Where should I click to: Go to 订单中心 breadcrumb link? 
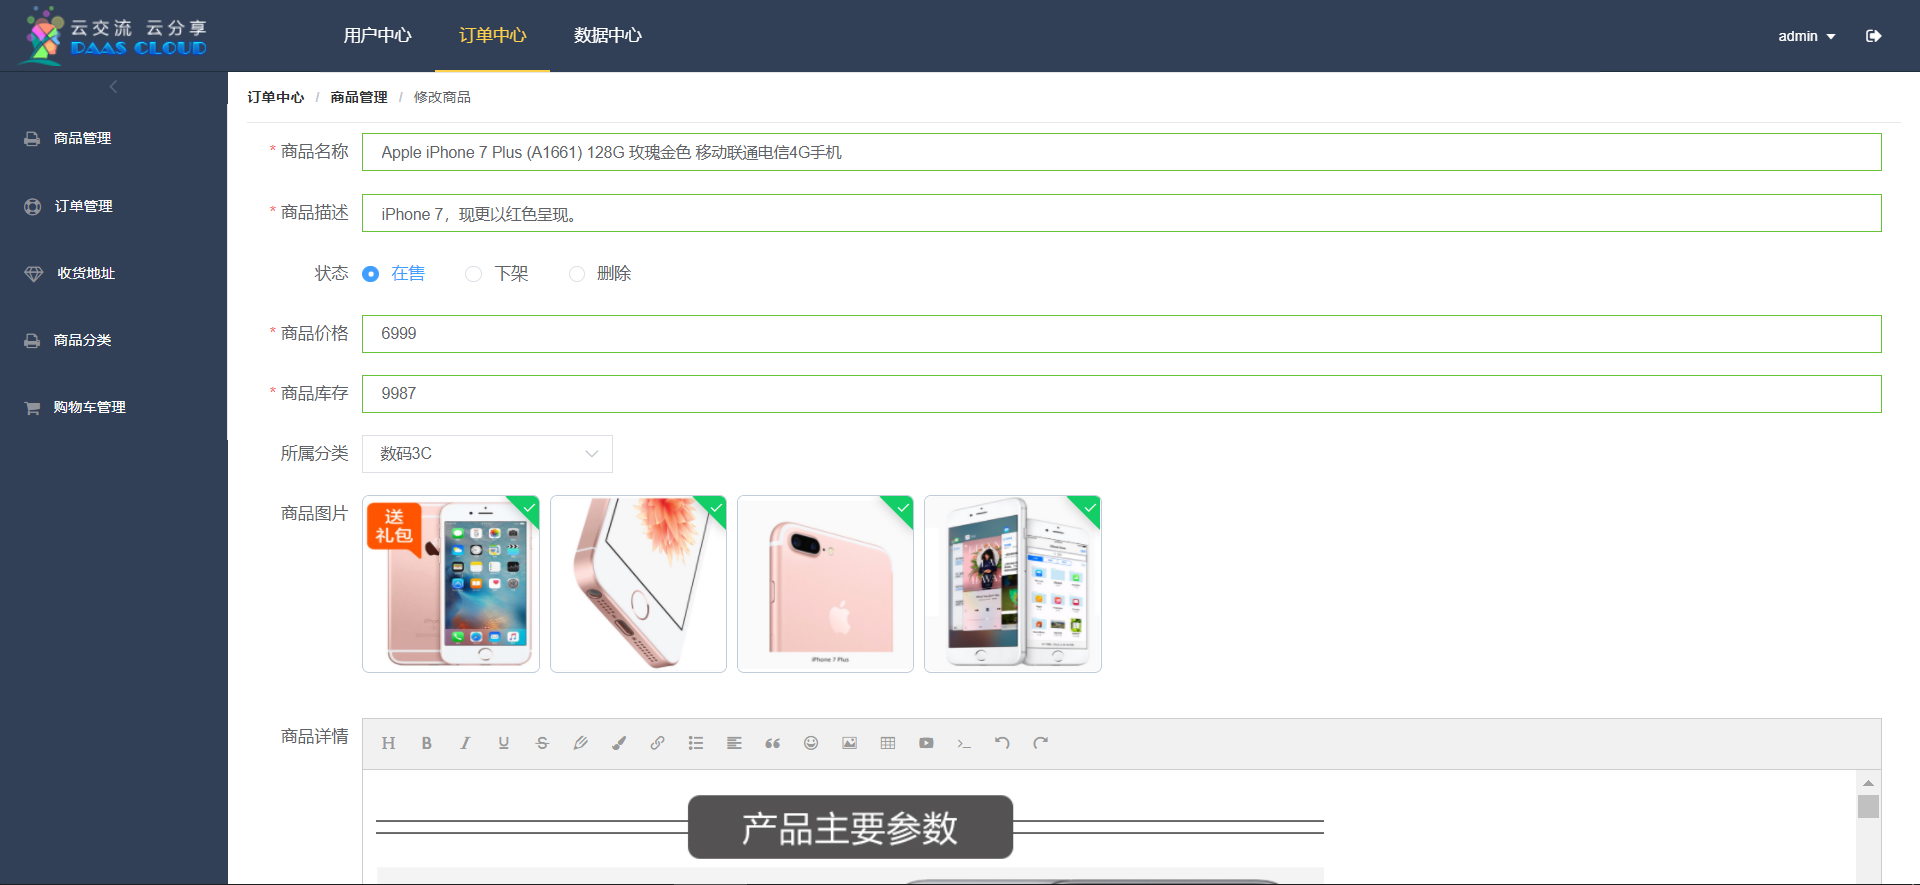pos(276,97)
